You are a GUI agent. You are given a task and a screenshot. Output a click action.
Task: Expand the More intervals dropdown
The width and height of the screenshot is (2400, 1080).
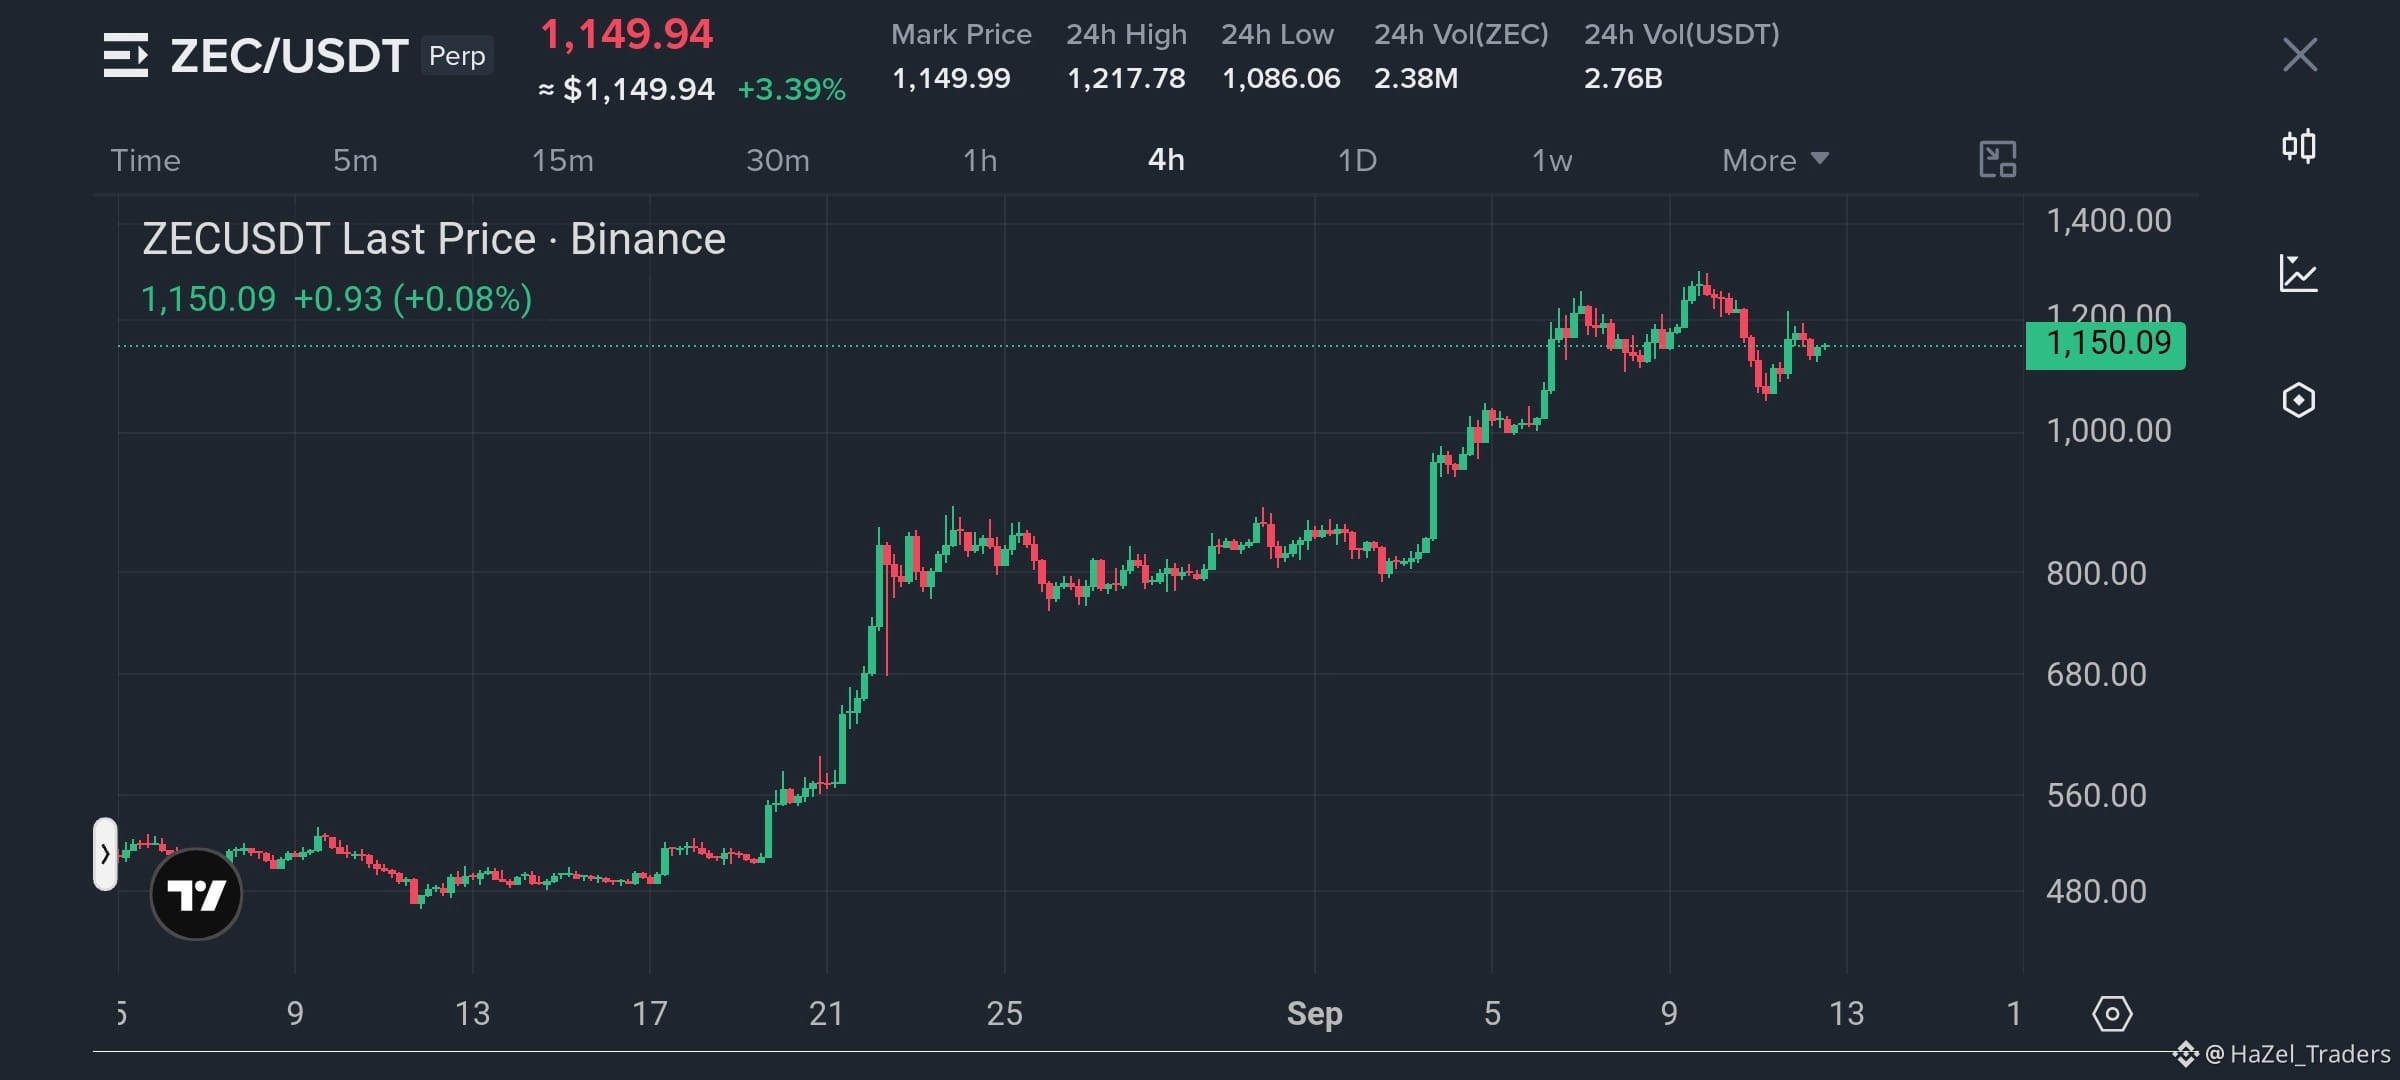(x=1775, y=160)
